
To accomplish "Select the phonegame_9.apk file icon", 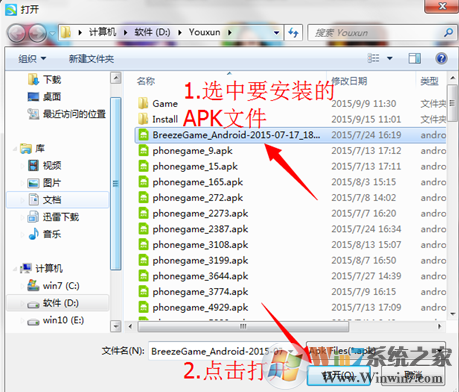I will point(143,151).
